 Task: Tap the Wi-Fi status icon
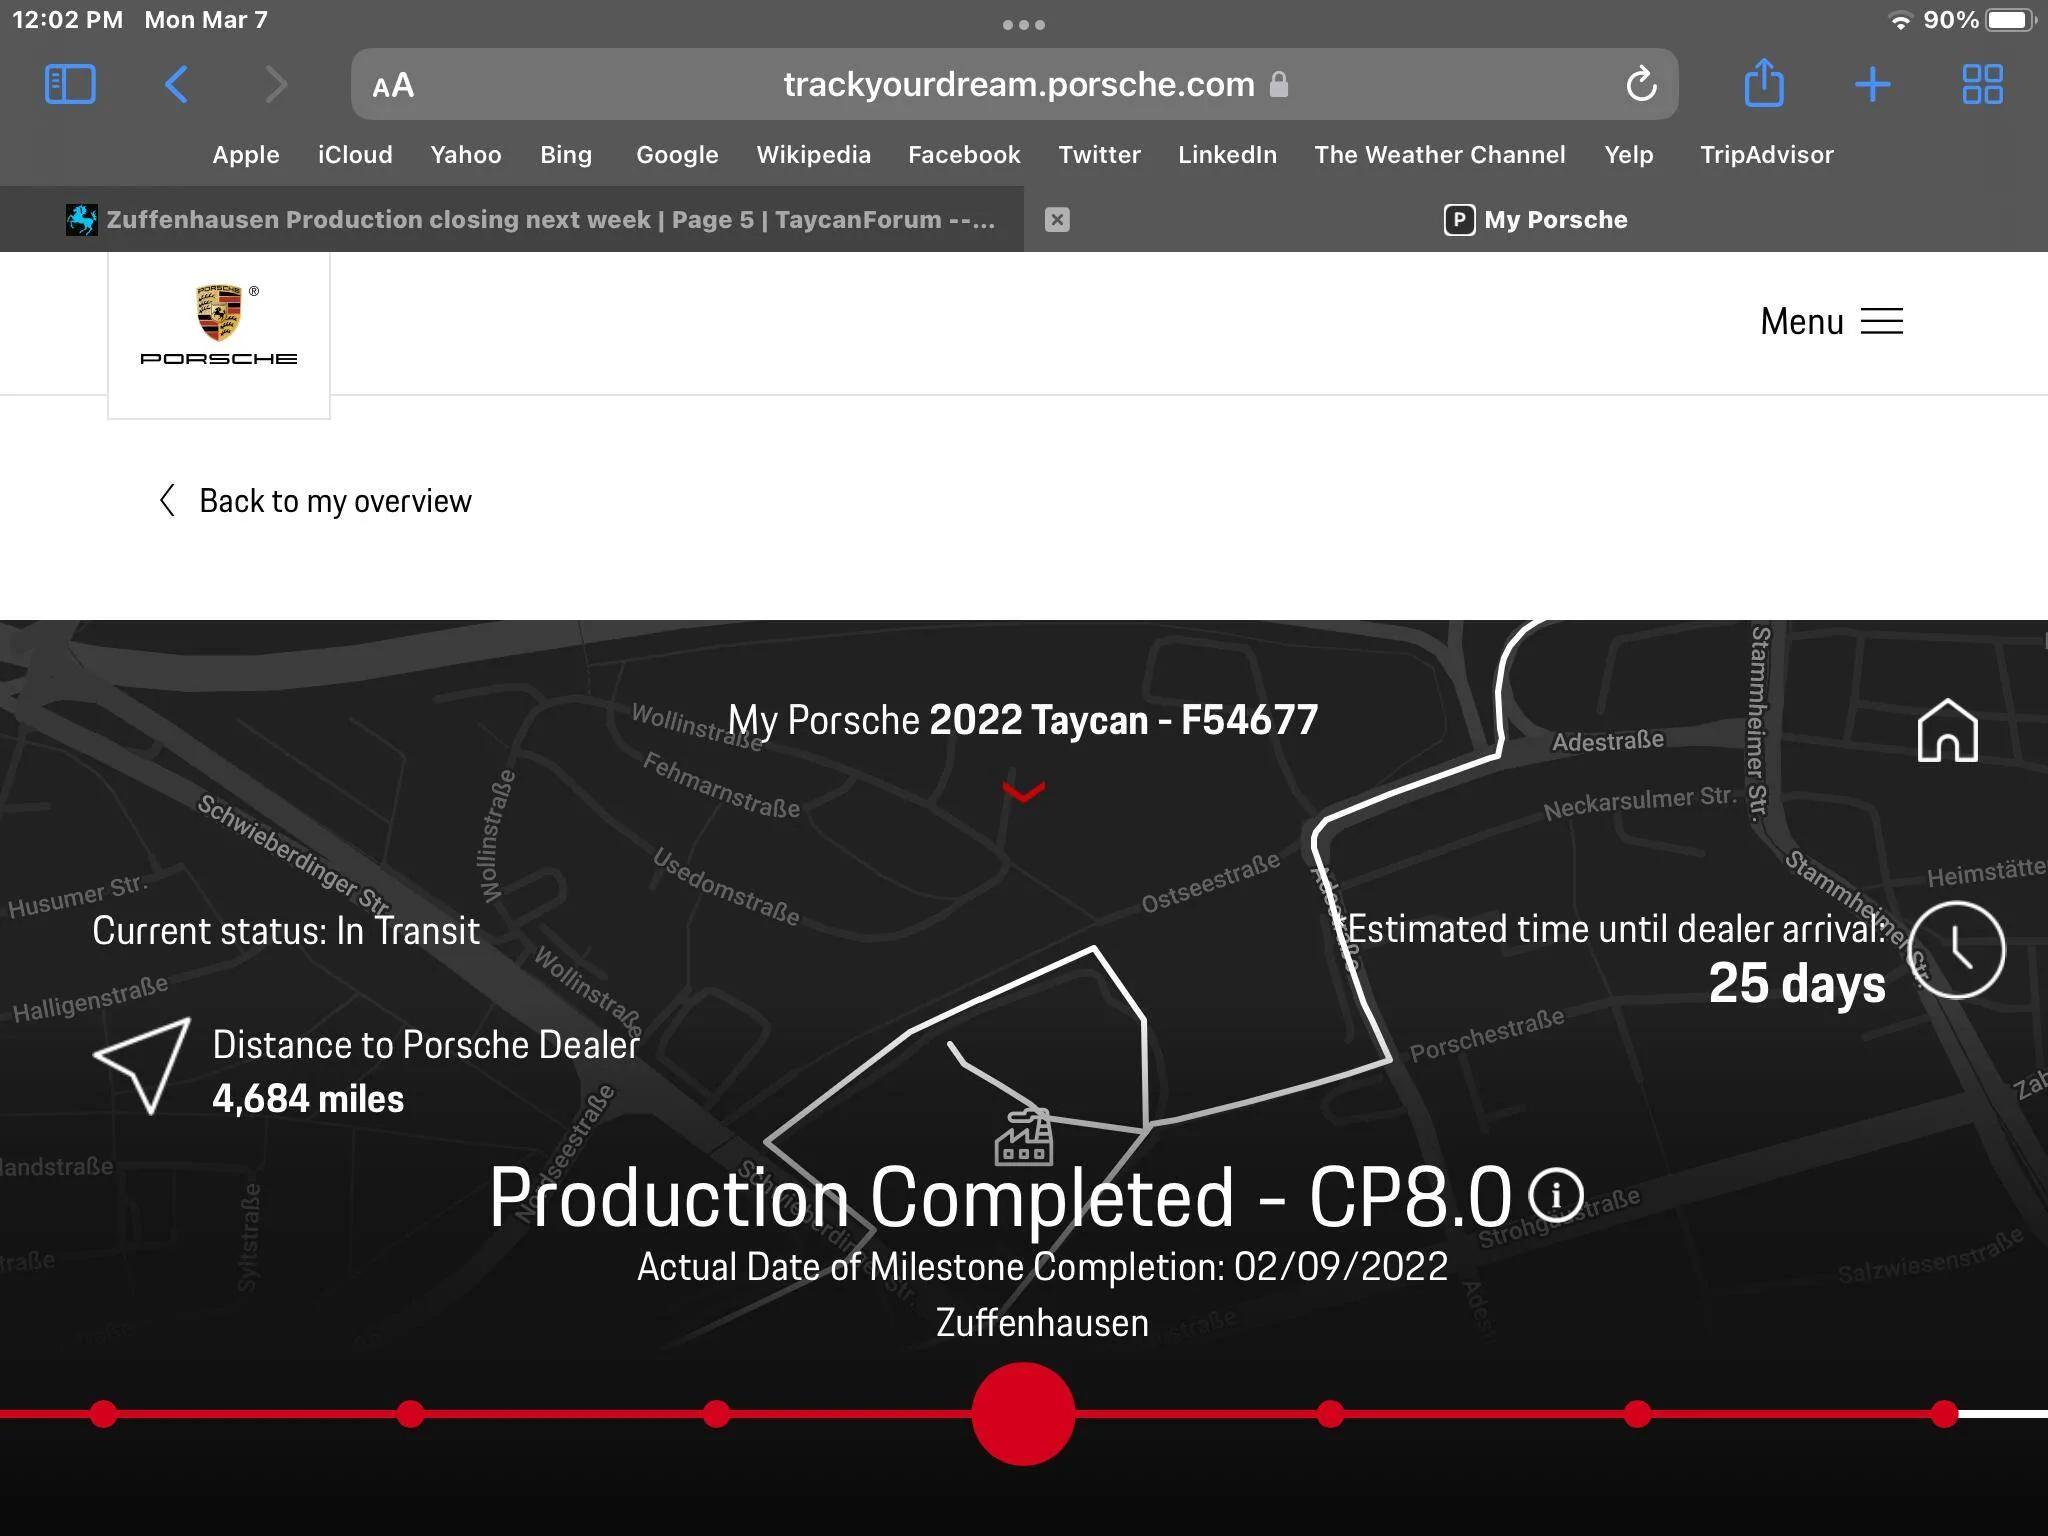[1900, 21]
